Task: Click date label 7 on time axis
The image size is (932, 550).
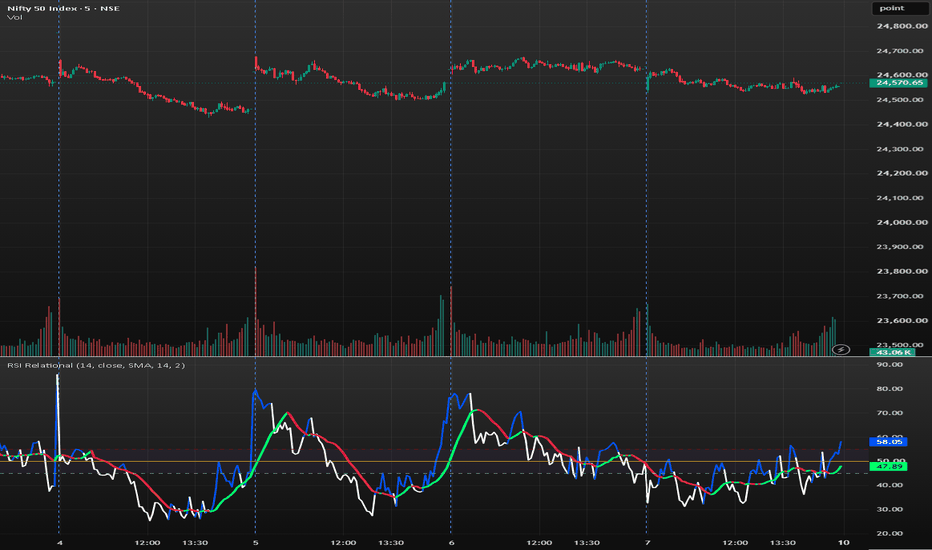Action: point(647,543)
